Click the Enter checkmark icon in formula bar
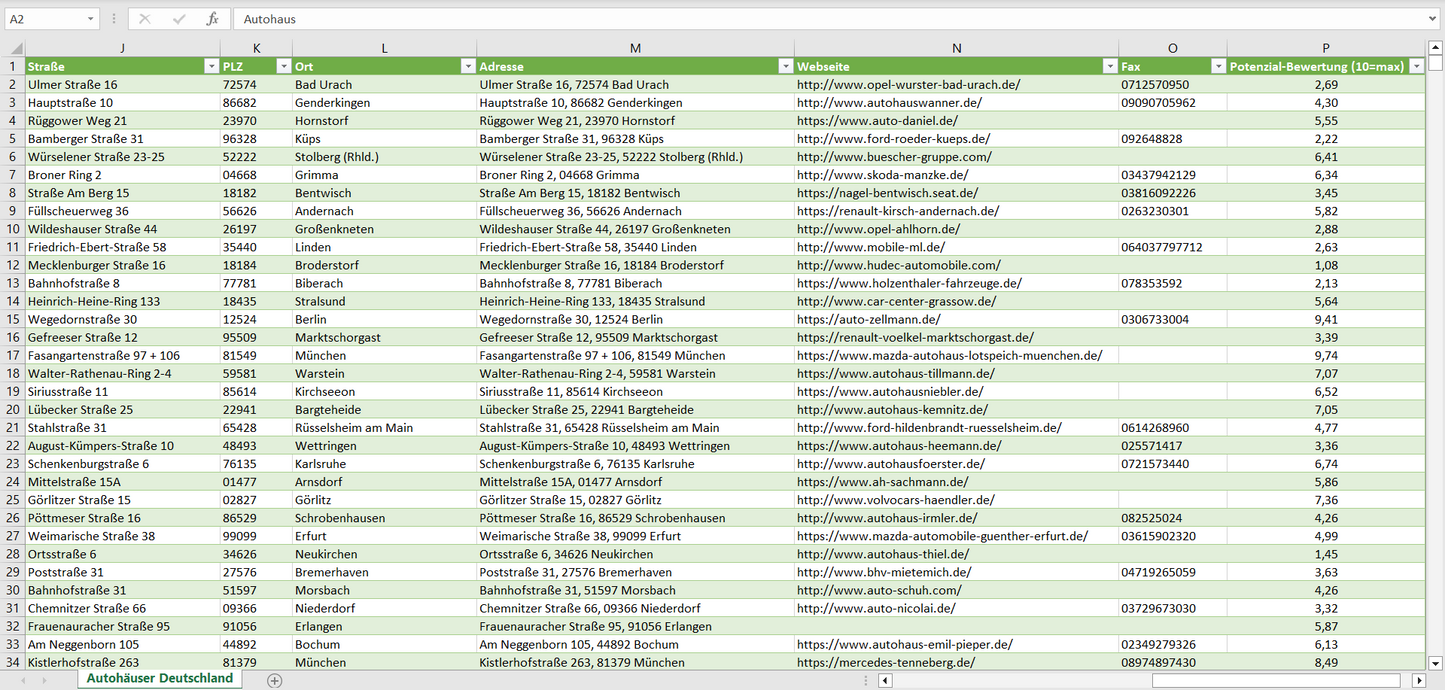Screen dimensions: 1445x690 coord(179,19)
